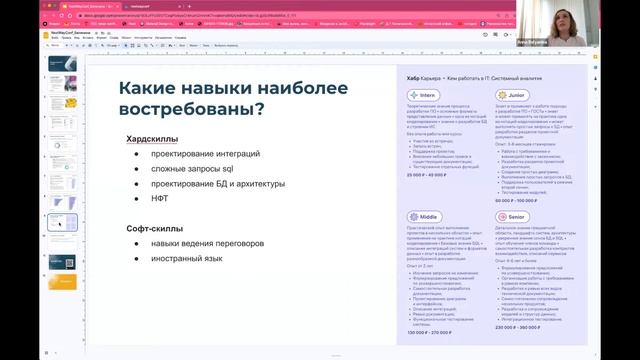Click the move-to-folder icon beside title
The width and height of the screenshot is (640, 360).
pyautogui.click(x=102, y=33)
